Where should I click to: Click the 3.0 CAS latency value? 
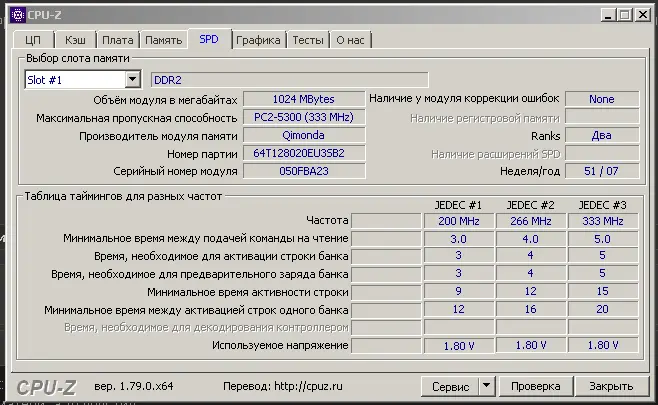[x=459, y=239]
